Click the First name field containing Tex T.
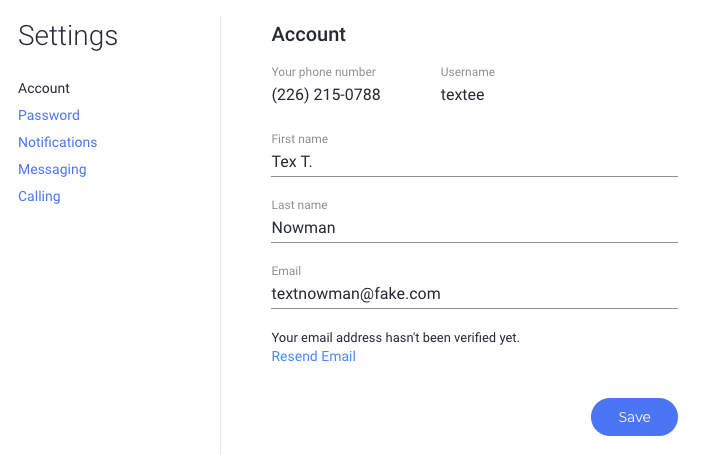Viewport: 710px width, 455px height. 474,161
